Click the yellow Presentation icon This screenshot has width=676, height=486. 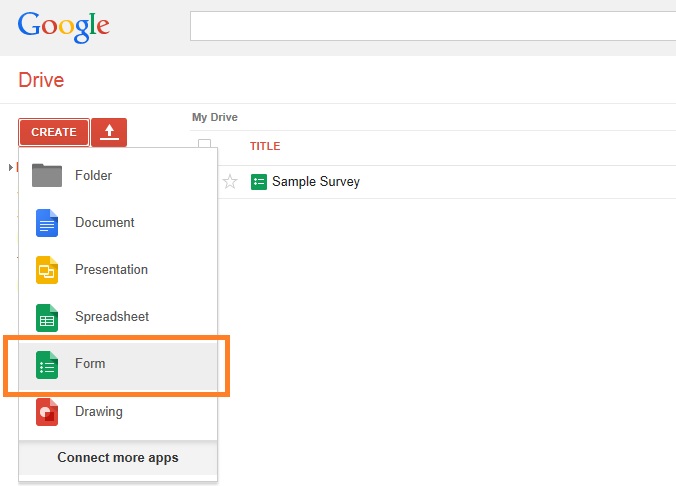coord(47,270)
